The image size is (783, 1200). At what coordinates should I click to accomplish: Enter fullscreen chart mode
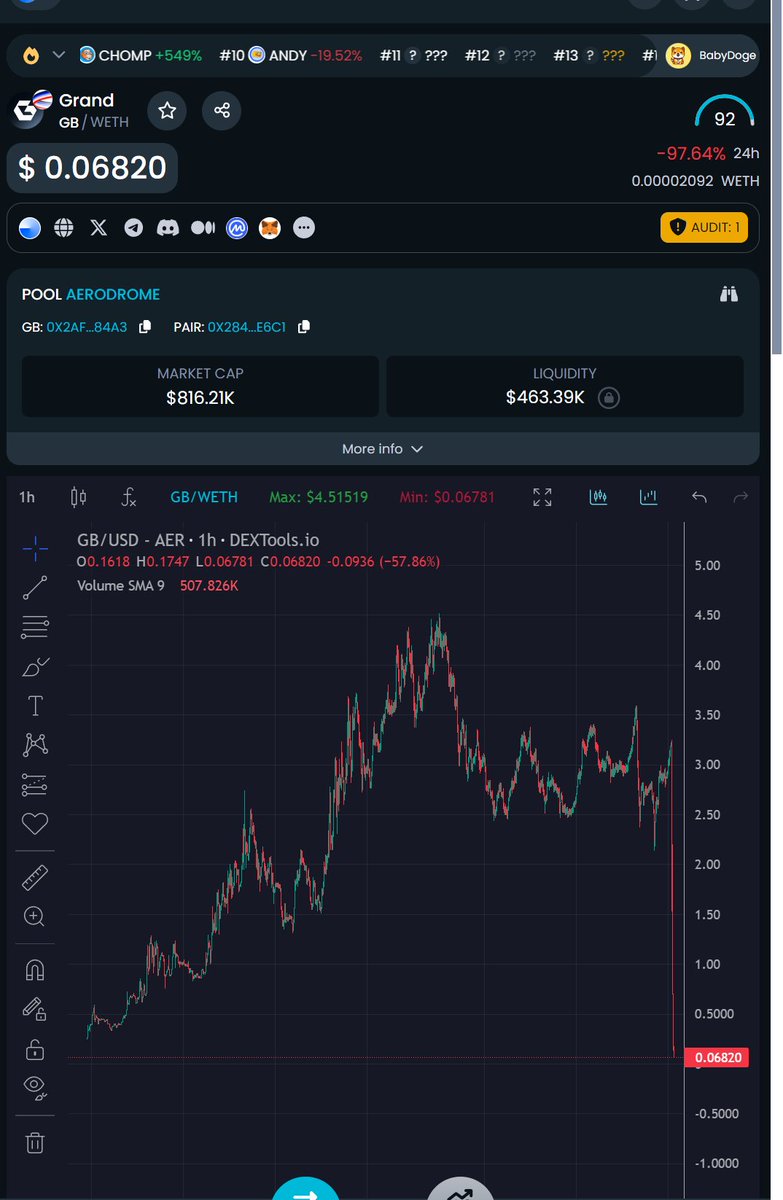tap(543, 497)
